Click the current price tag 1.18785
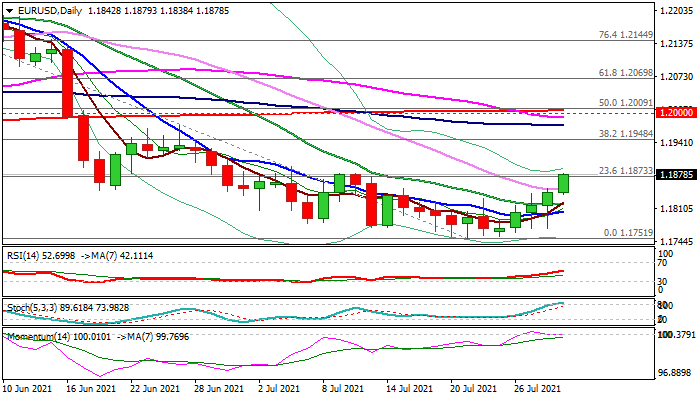The height and width of the screenshot is (400, 700). 675,175
